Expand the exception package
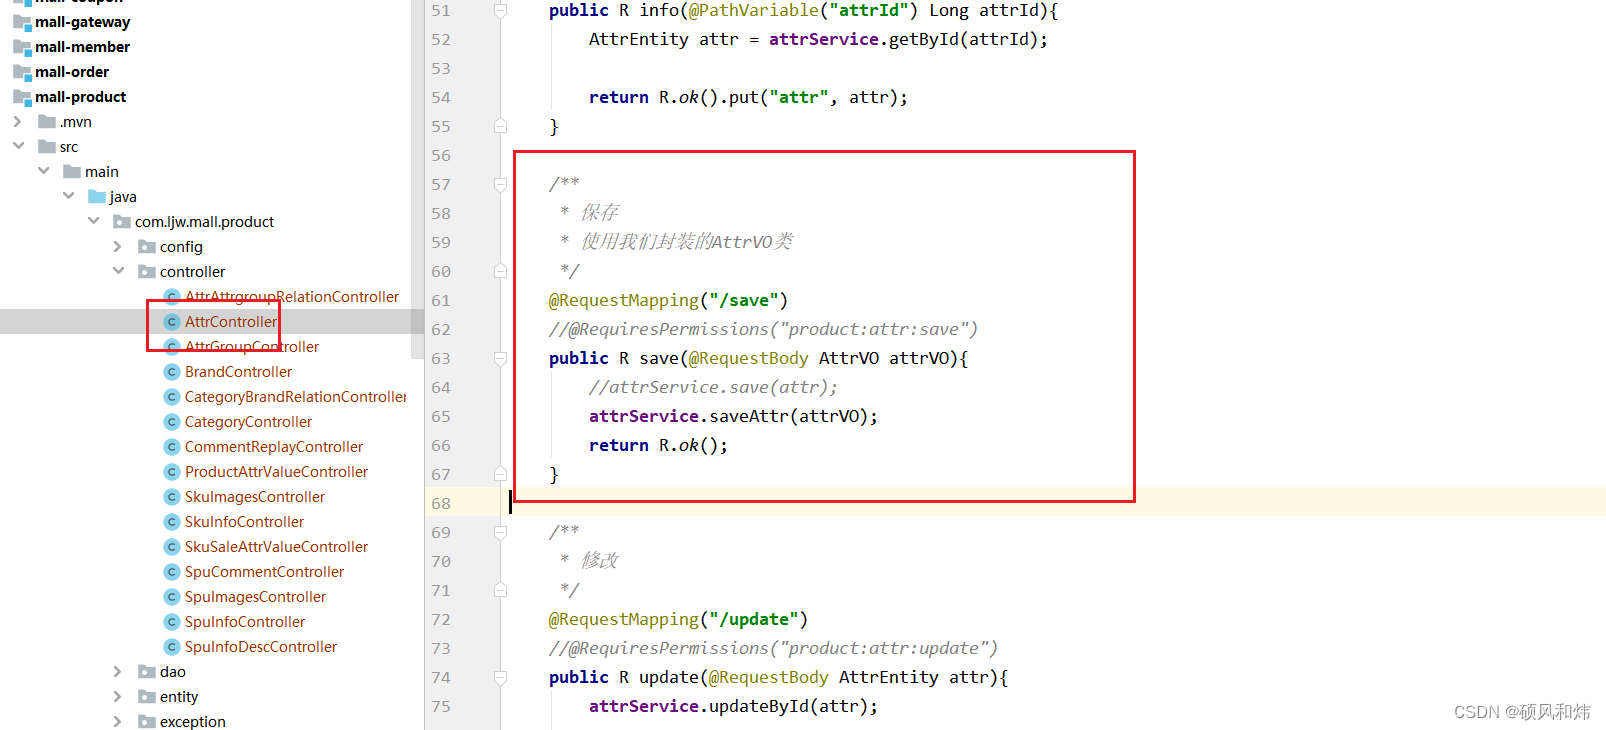 coord(118,721)
